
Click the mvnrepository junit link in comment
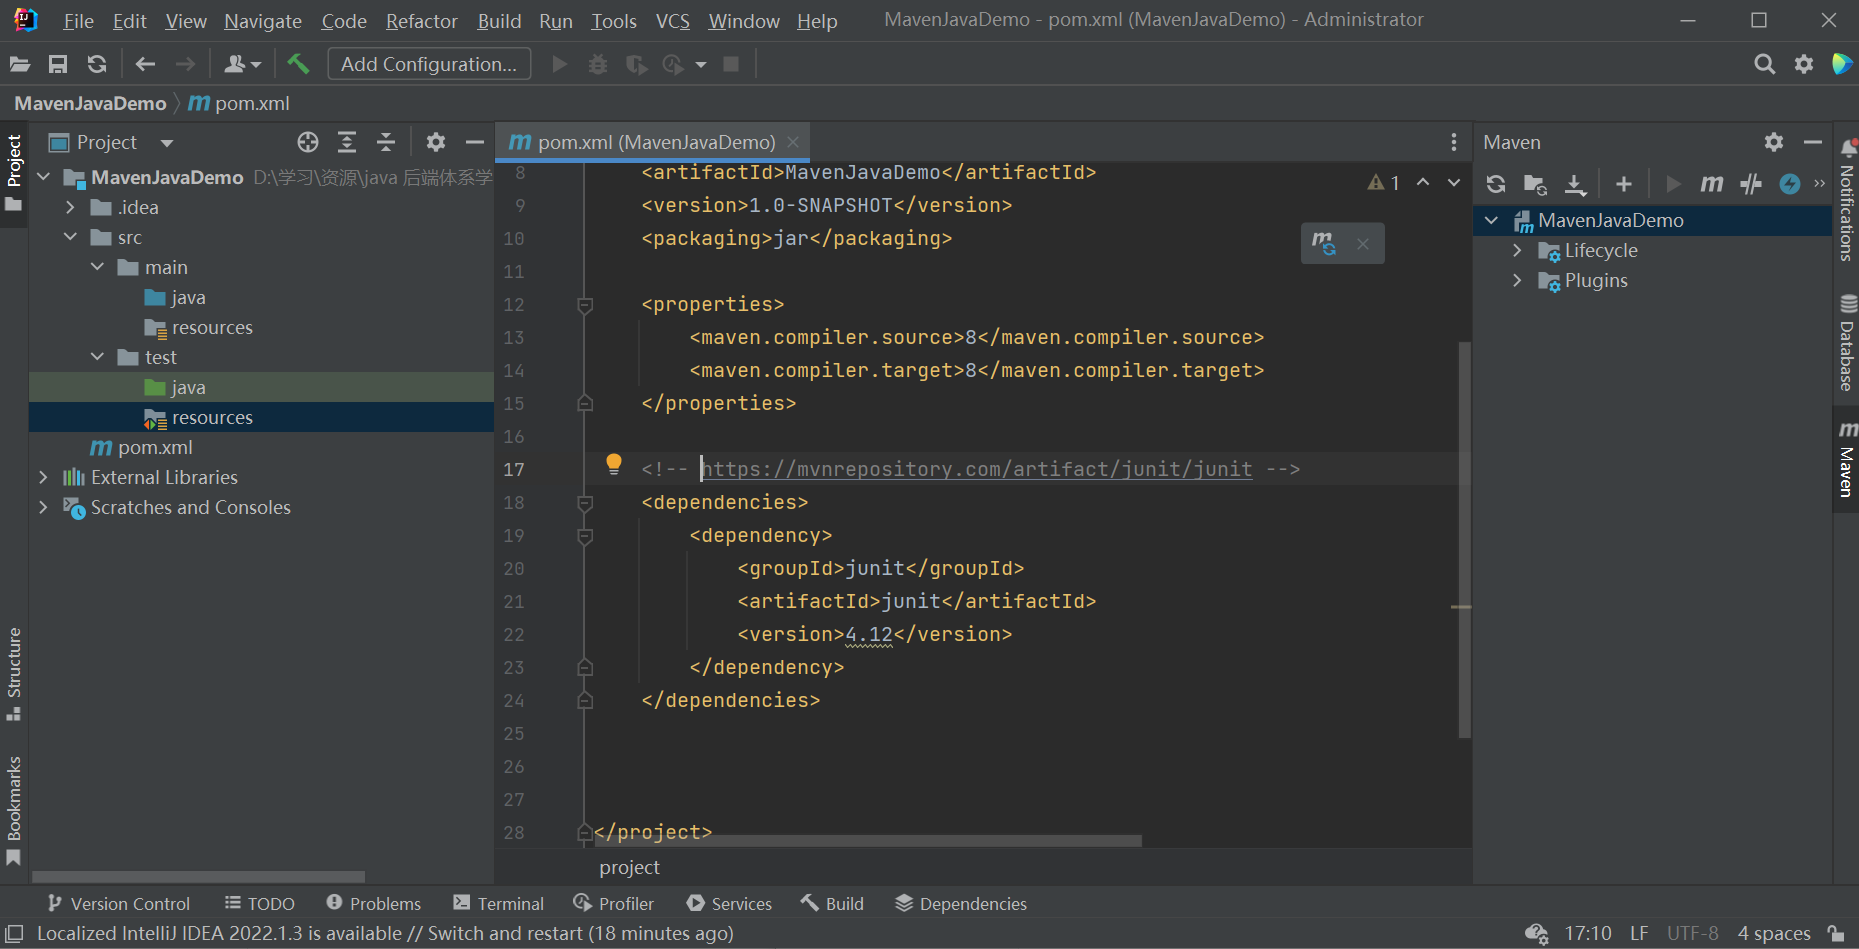click(977, 469)
